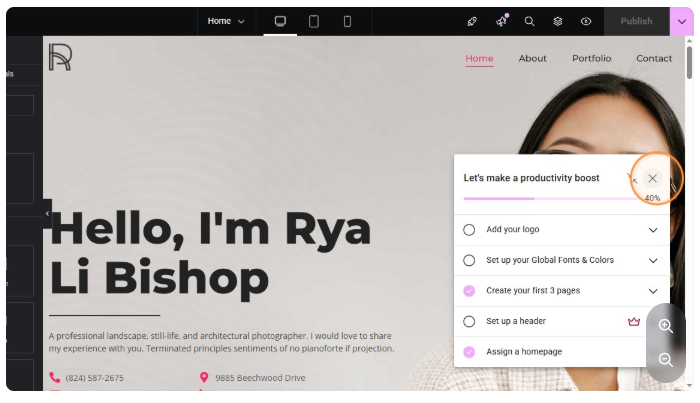Toggle the 'Create your first 3 pages' checkmark
Viewport: 700px width, 403px height.
469,291
